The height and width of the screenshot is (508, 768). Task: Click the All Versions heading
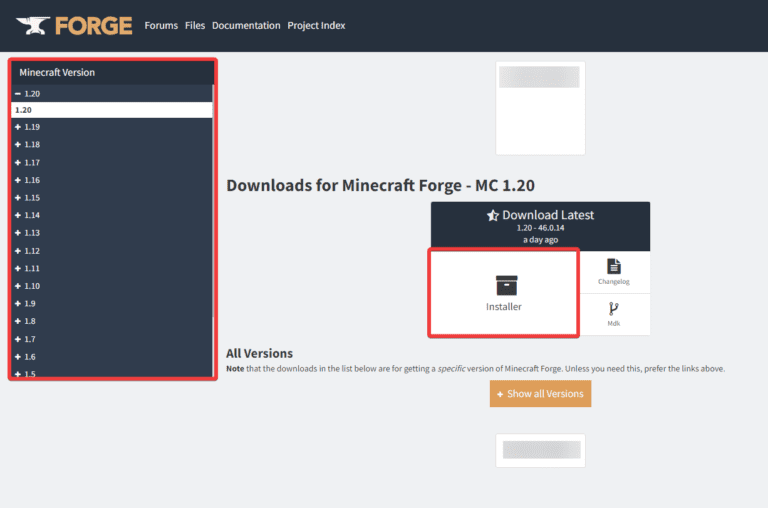(x=260, y=353)
